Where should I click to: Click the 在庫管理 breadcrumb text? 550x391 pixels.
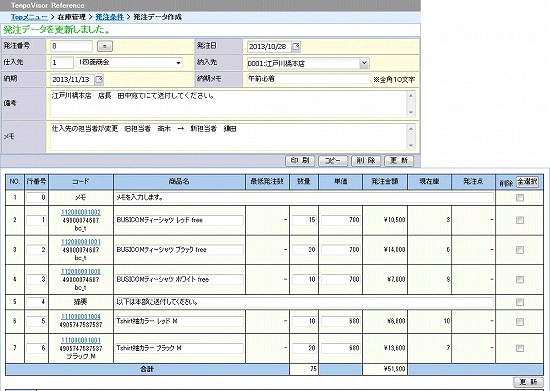pos(72,17)
